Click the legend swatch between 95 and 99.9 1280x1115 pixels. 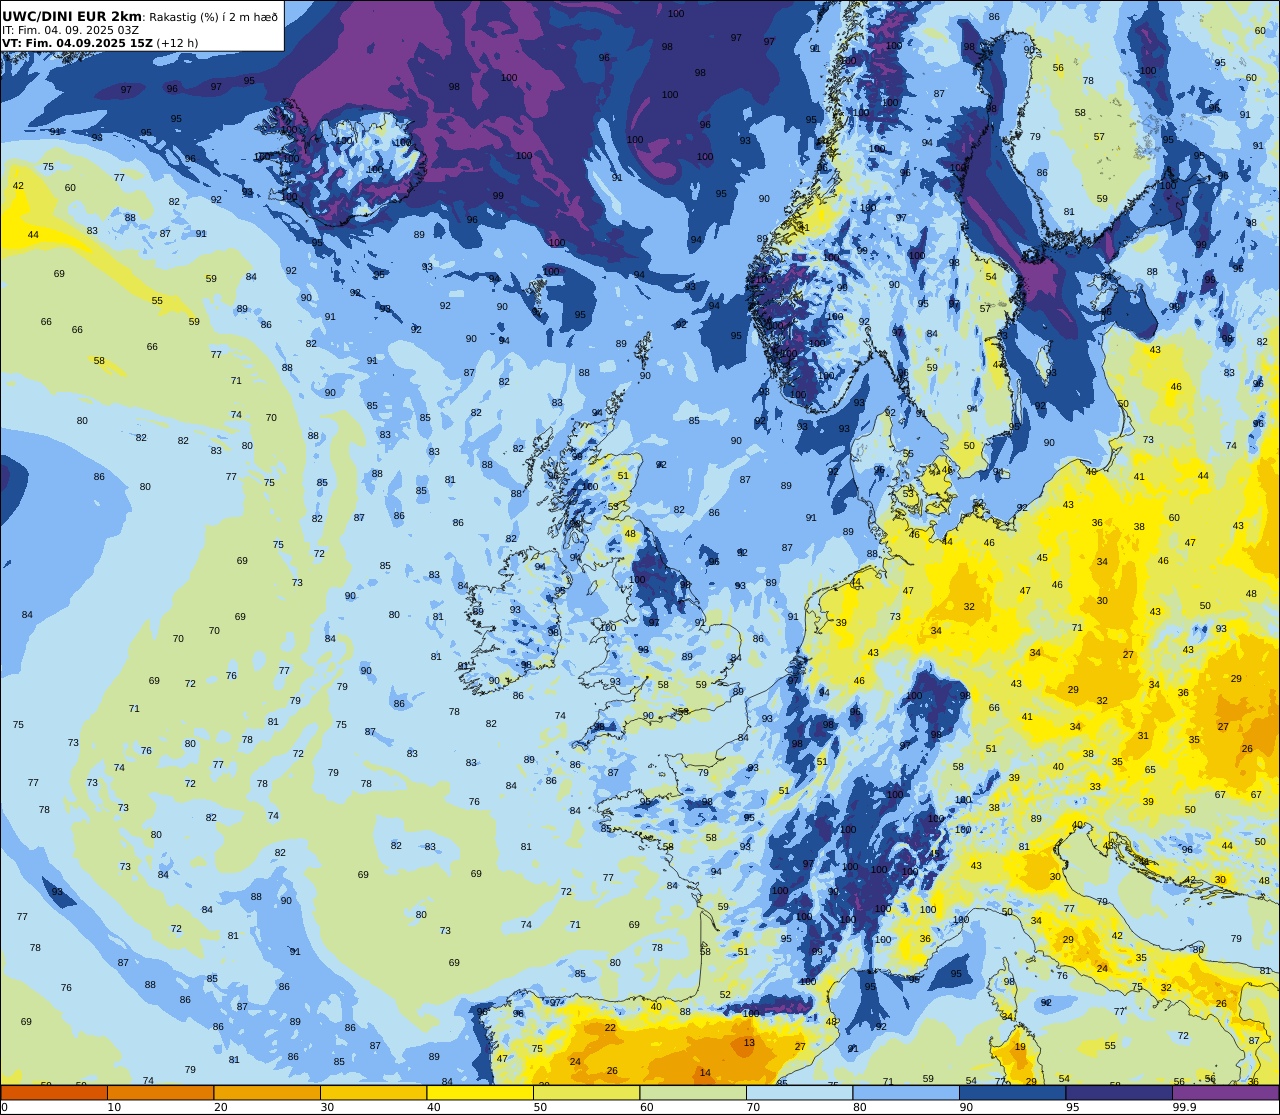1119,1093
